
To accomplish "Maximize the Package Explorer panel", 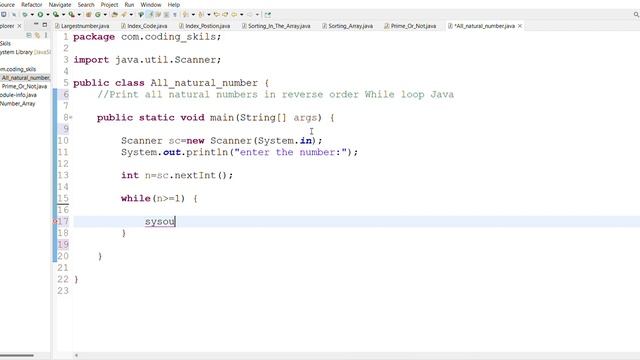I will coord(45,25).
